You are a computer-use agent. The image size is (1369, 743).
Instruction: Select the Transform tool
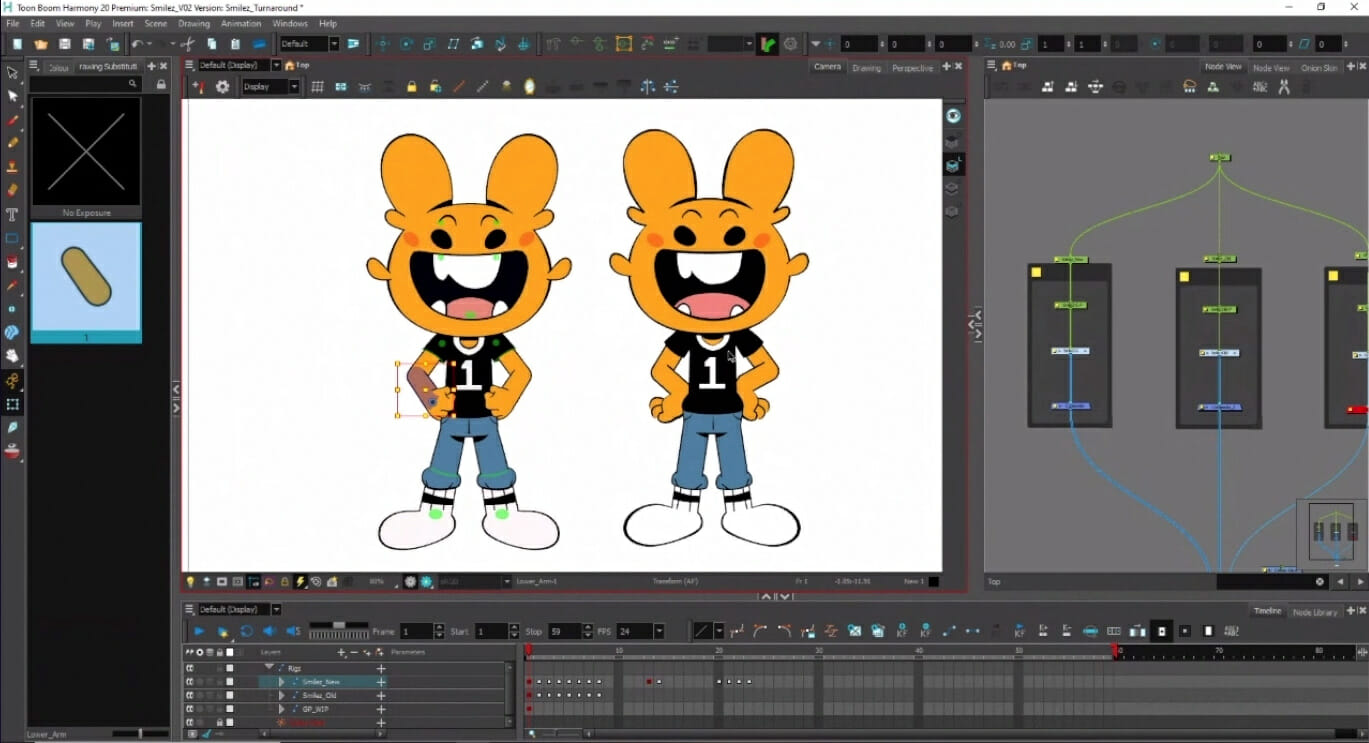[x=13, y=96]
